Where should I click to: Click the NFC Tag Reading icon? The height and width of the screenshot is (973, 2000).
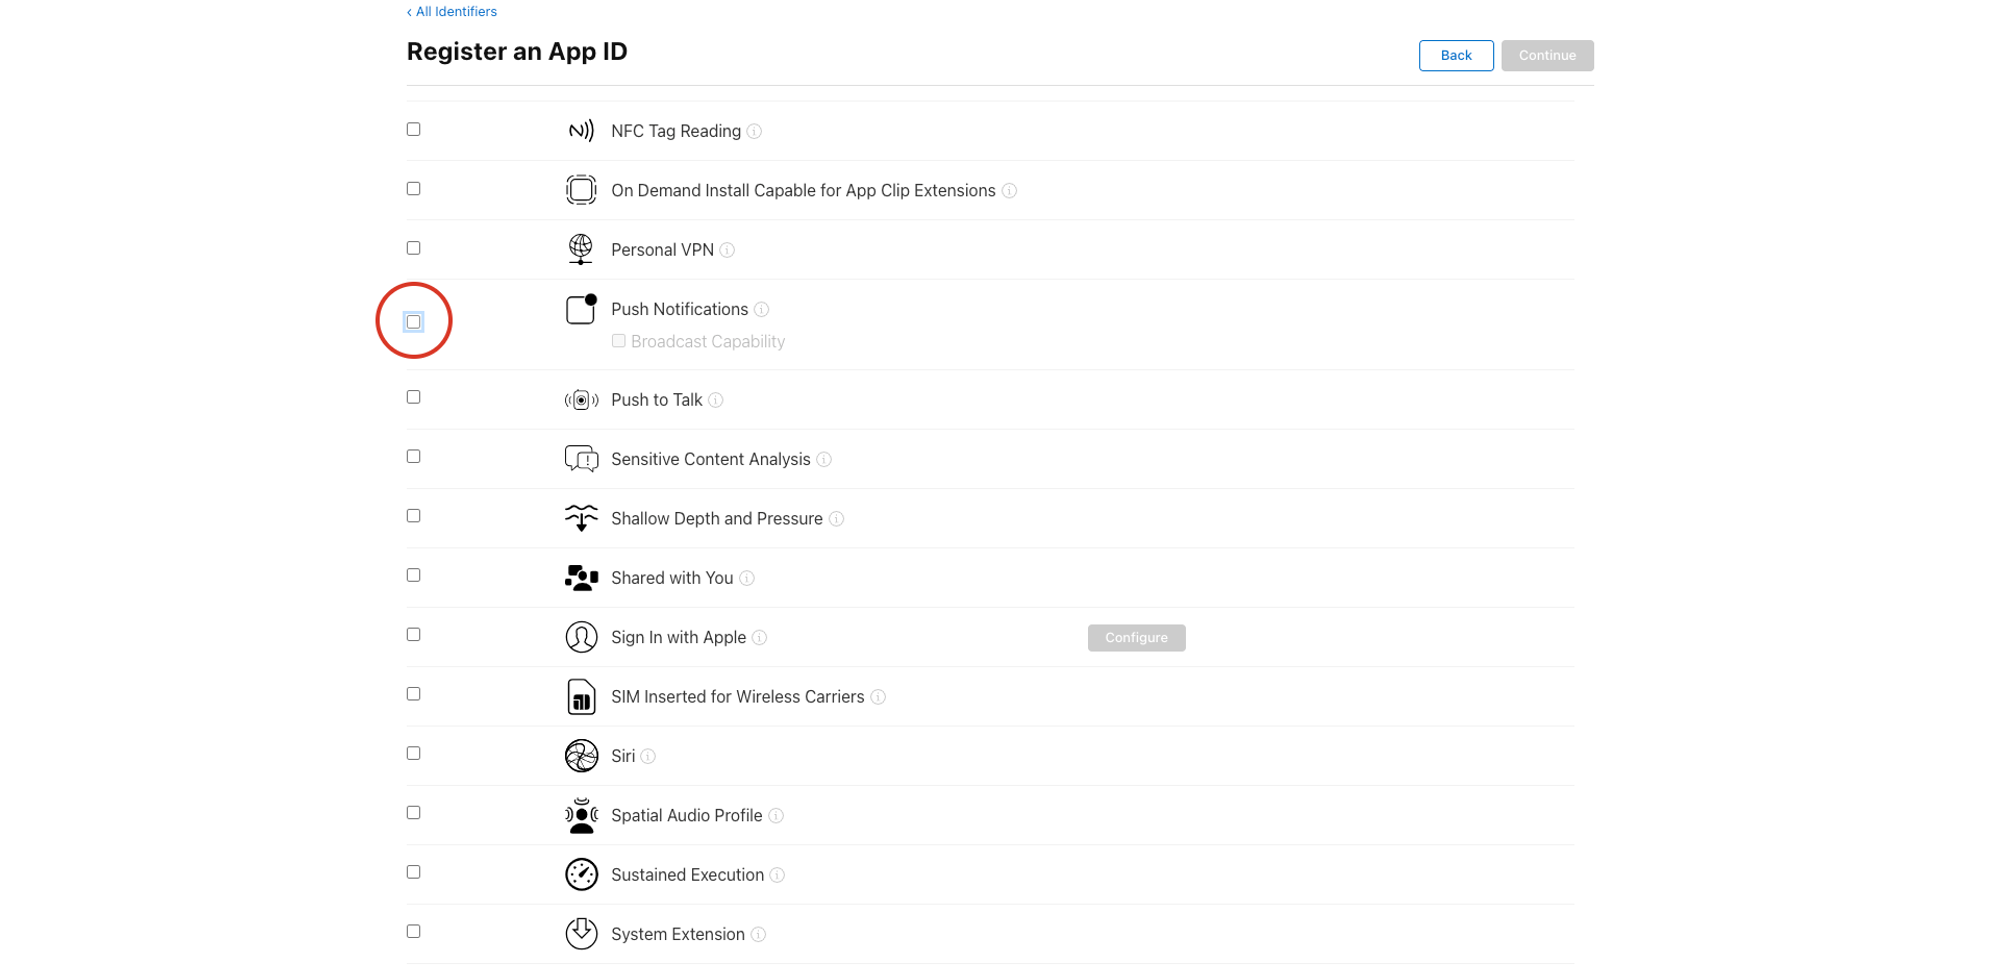click(x=580, y=131)
